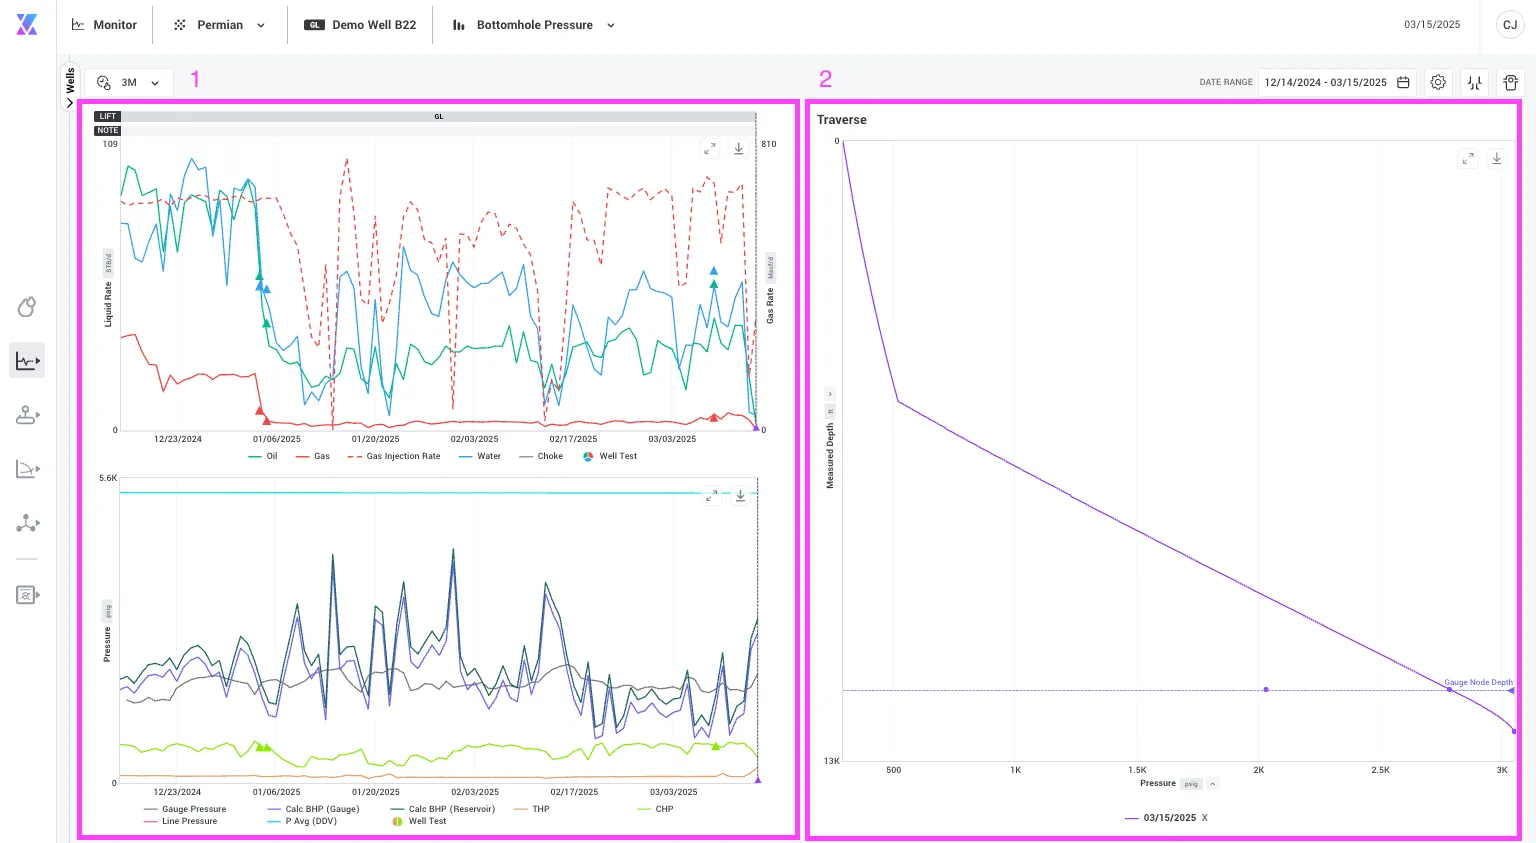Download the Traverse chart
Image resolution: width=1536 pixels, height=843 pixels.
(1497, 159)
